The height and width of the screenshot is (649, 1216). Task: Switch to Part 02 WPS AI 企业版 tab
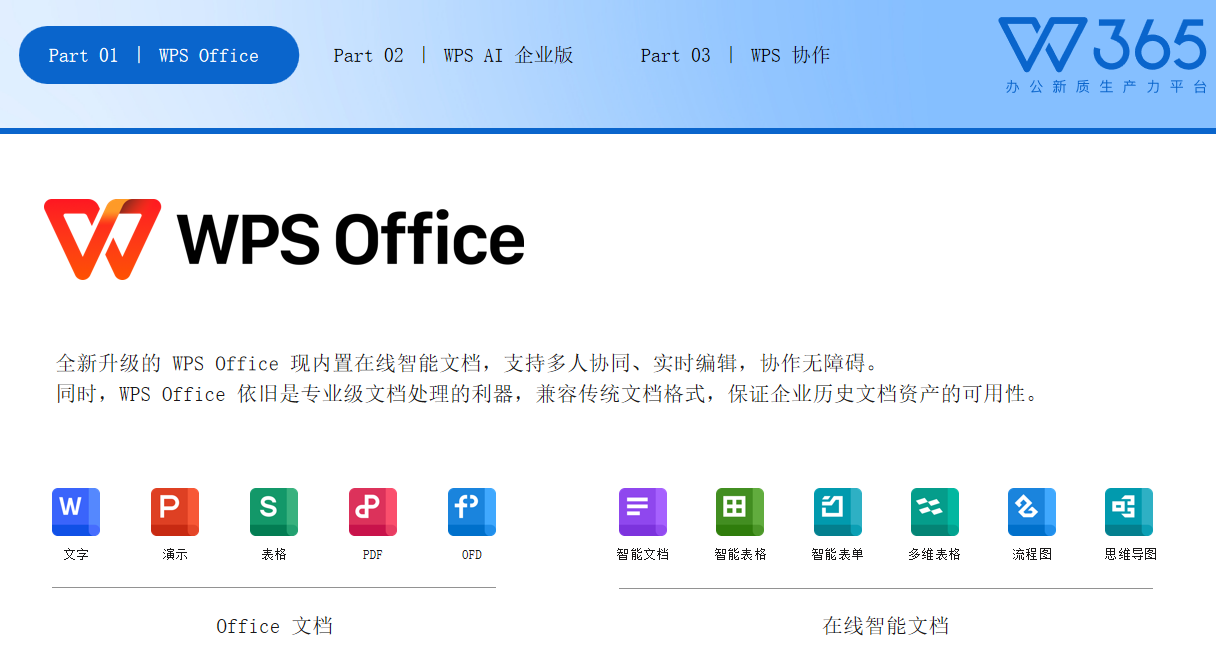(x=453, y=56)
